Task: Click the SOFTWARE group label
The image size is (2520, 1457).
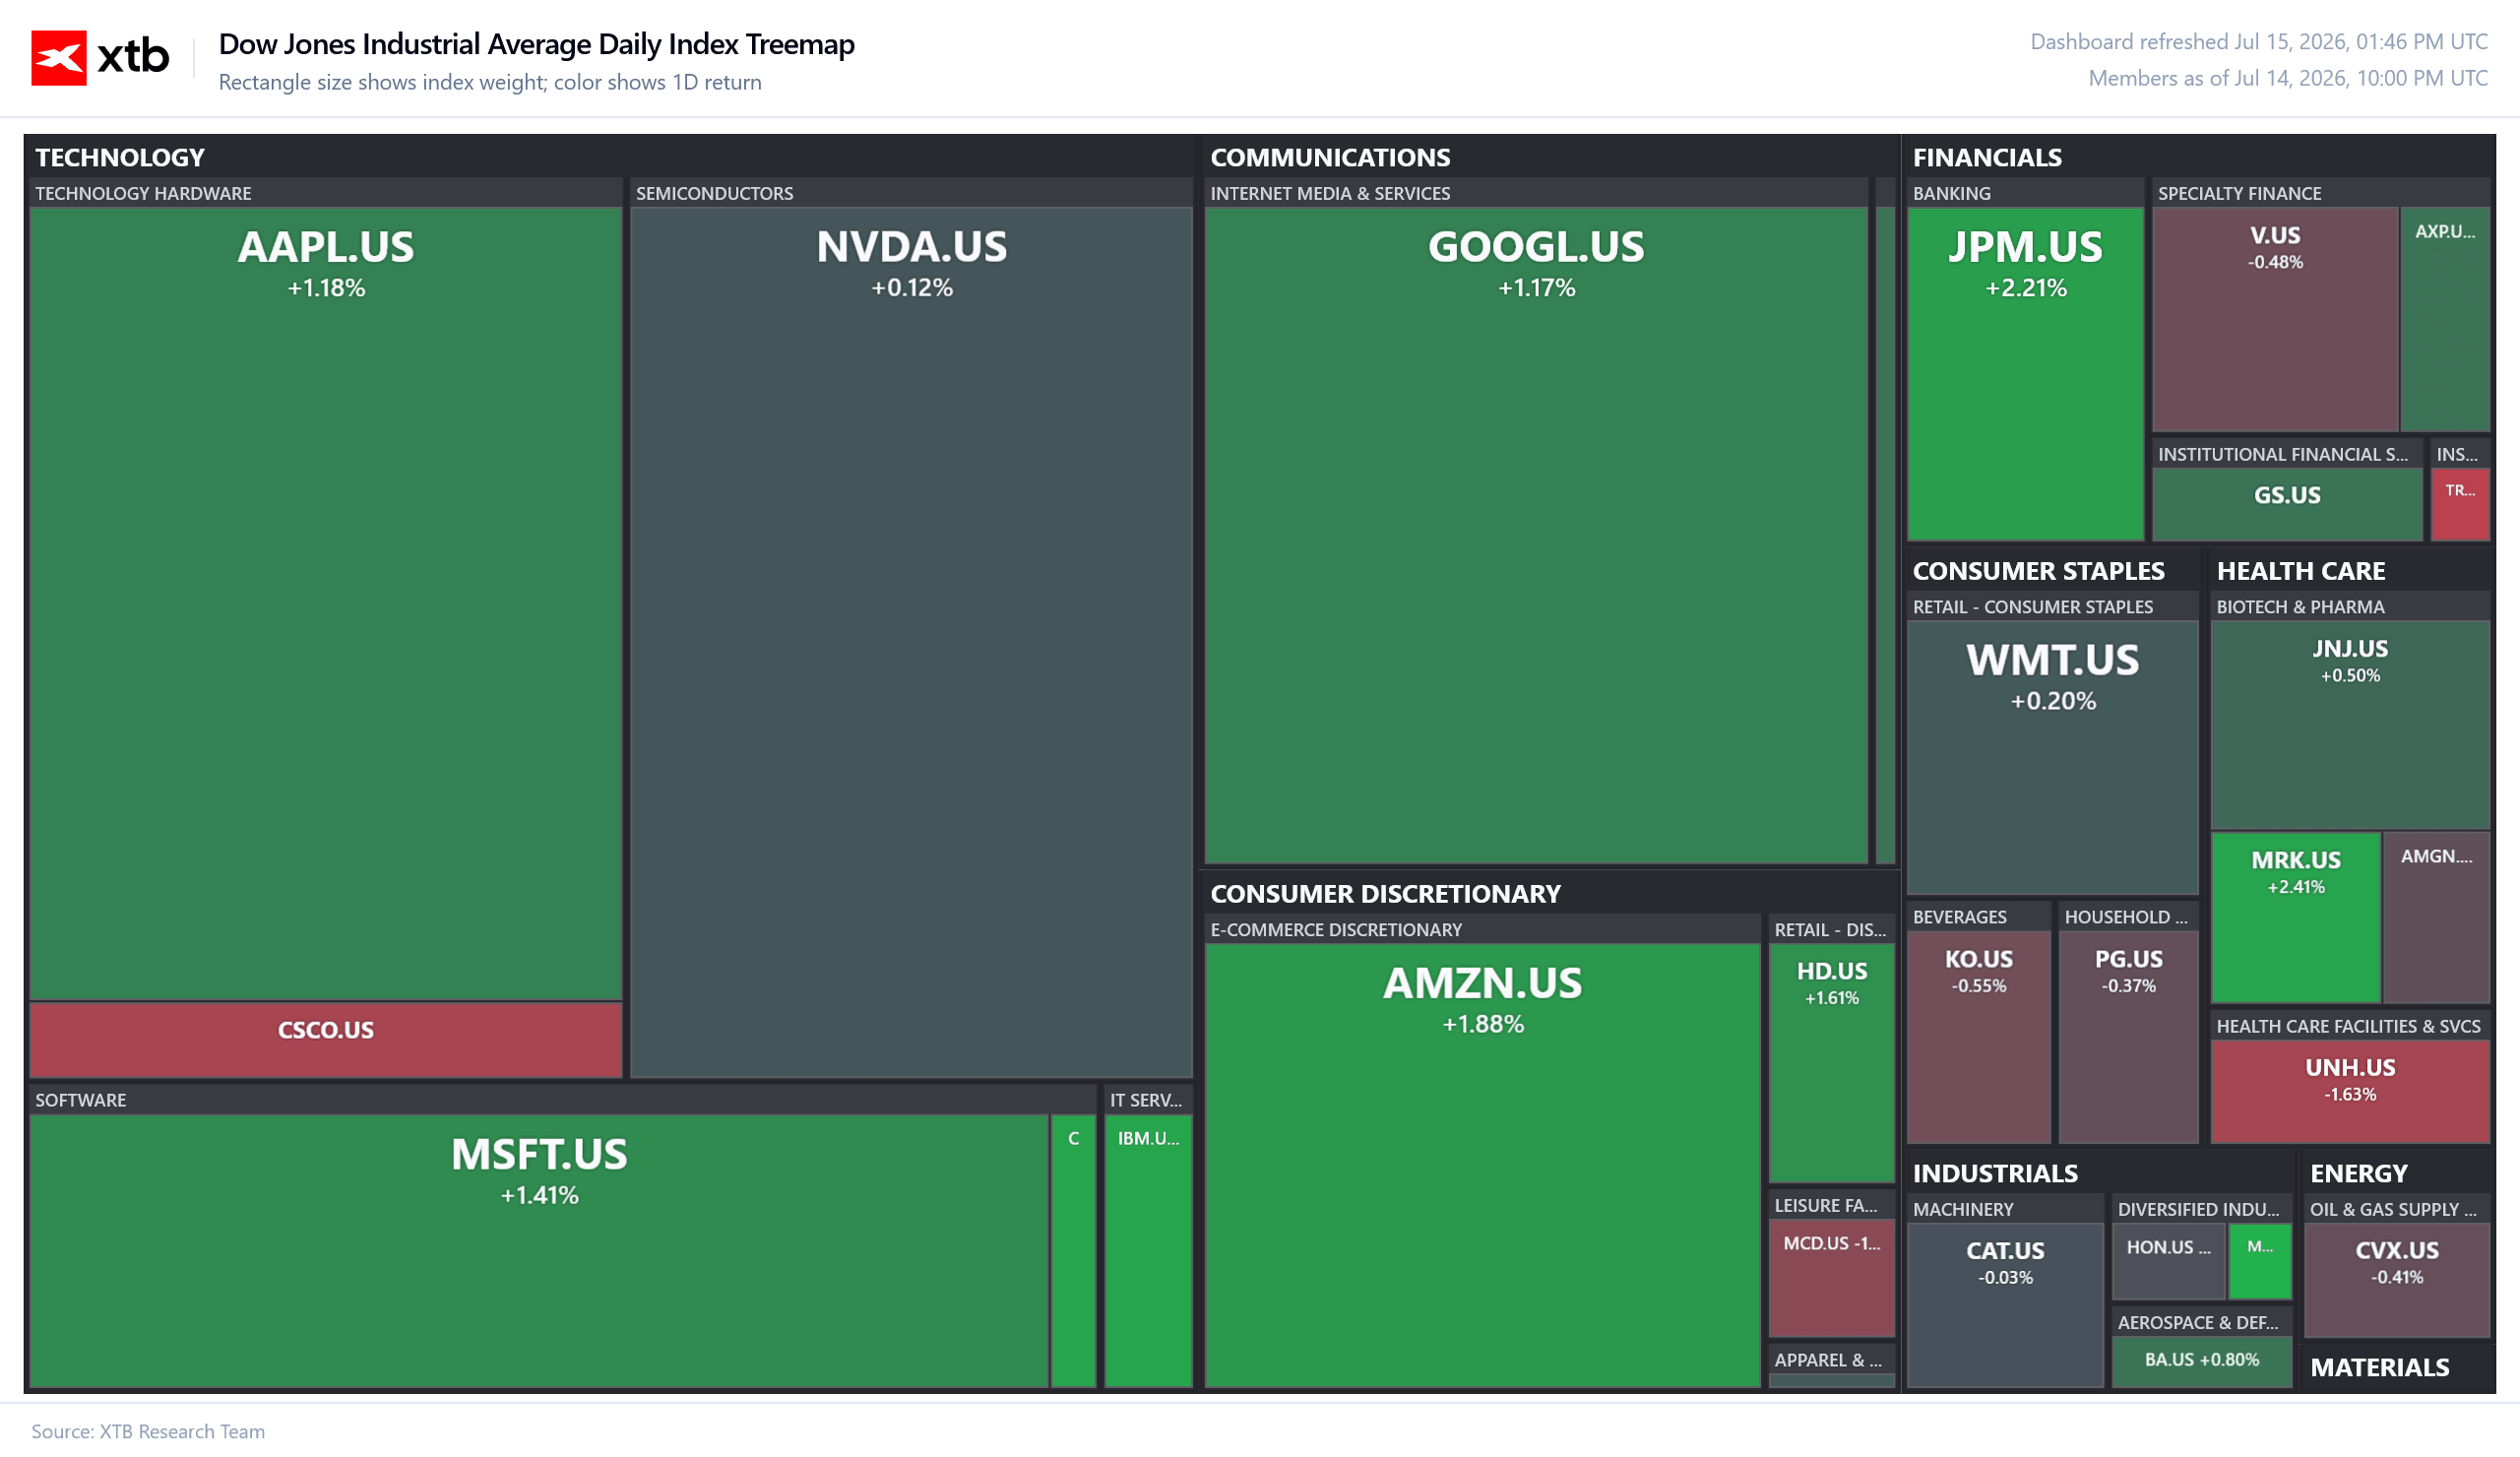Action: (81, 1100)
